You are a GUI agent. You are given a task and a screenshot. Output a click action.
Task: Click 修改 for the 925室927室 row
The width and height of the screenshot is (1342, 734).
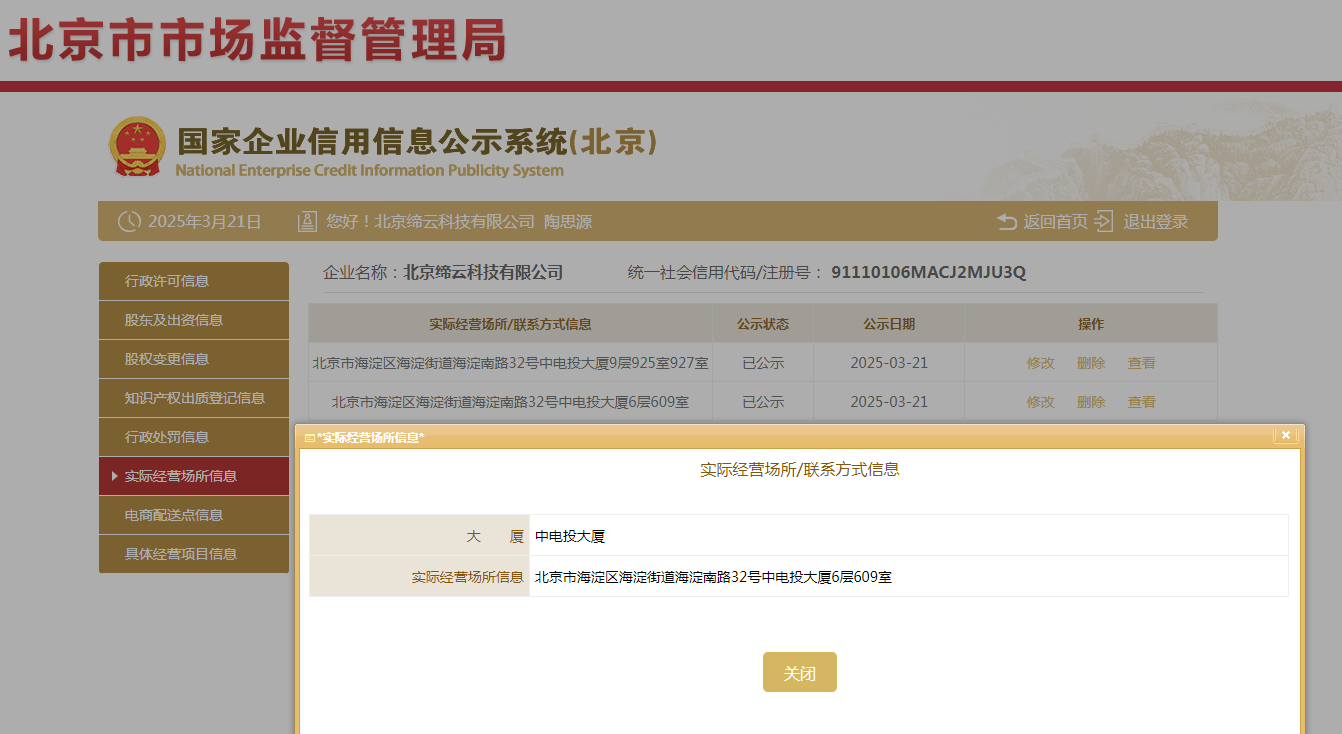(x=1040, y=363)
